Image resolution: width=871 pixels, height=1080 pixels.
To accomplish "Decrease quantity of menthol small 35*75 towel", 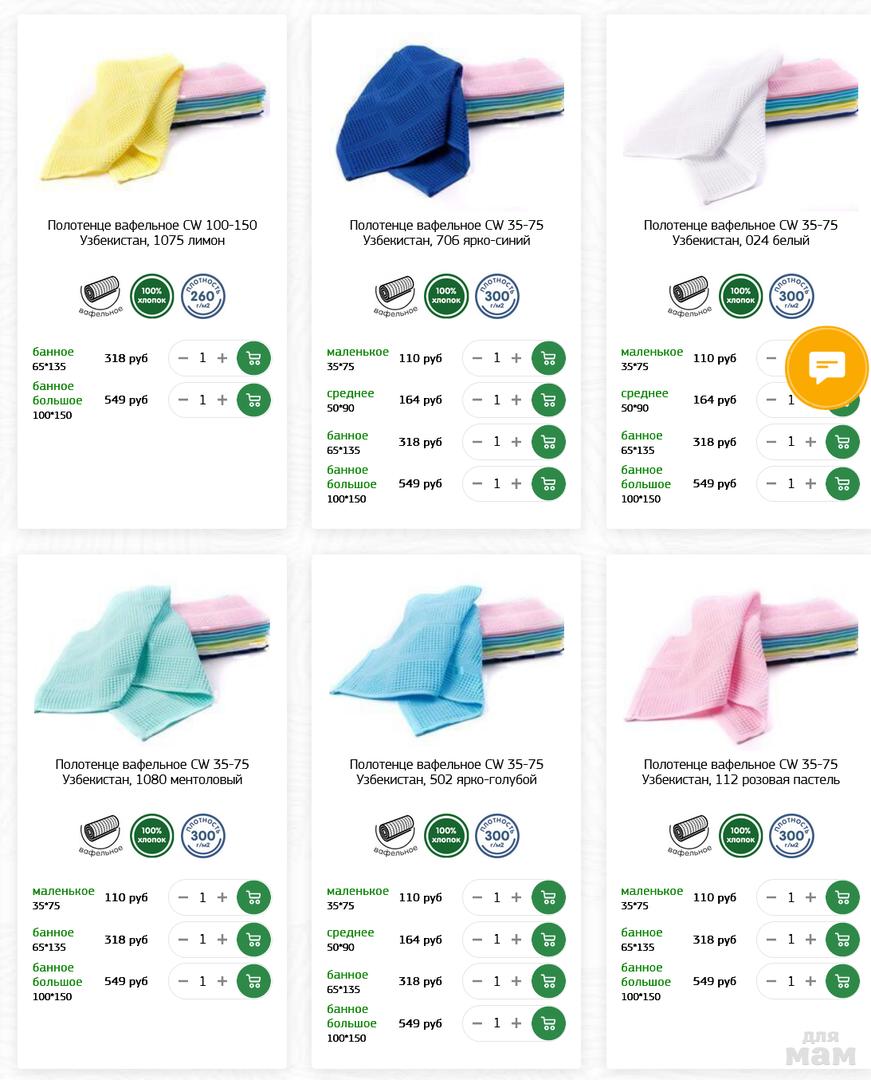I will click(x=183, y=897).
